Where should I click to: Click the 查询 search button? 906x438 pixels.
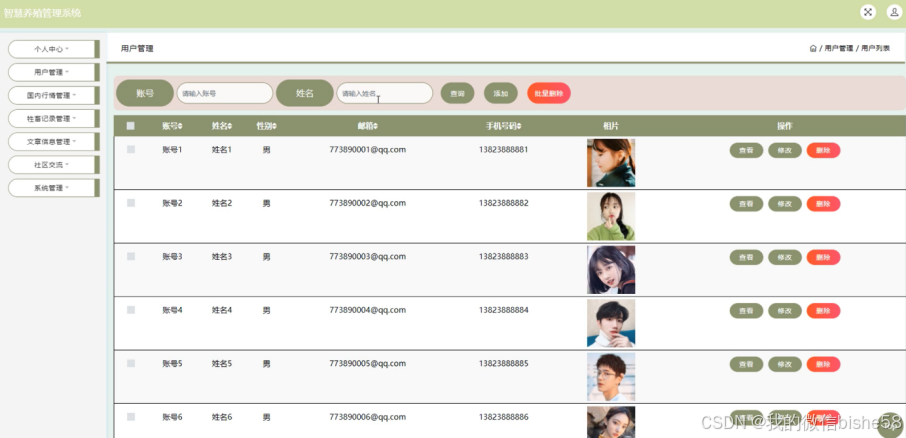tap(457, 93)
